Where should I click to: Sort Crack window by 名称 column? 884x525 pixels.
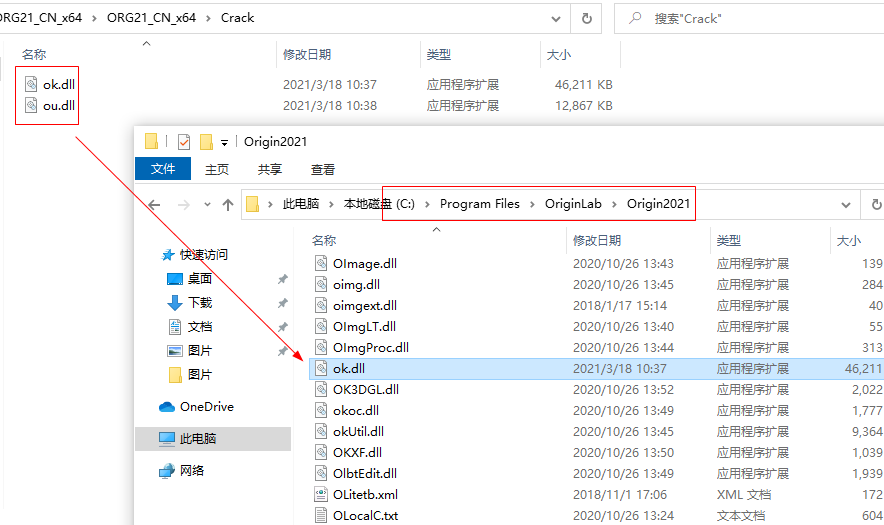(34, 54)
